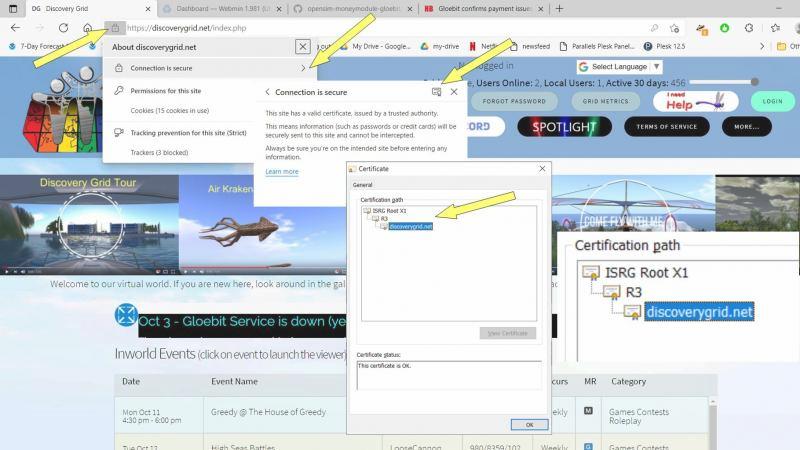Viewport: 800px width, 450px height.
Task: Close the Discovery Grid tab
Action: 148,9
